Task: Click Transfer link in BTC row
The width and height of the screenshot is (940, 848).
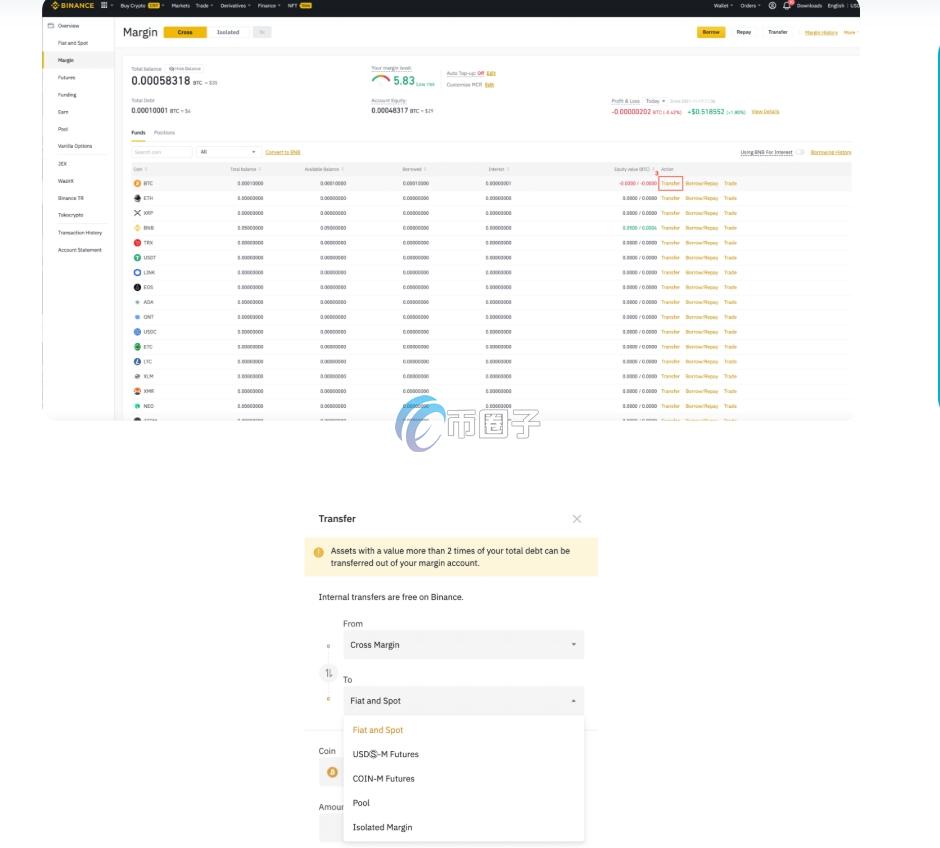Action: click(x=670, y=183)
